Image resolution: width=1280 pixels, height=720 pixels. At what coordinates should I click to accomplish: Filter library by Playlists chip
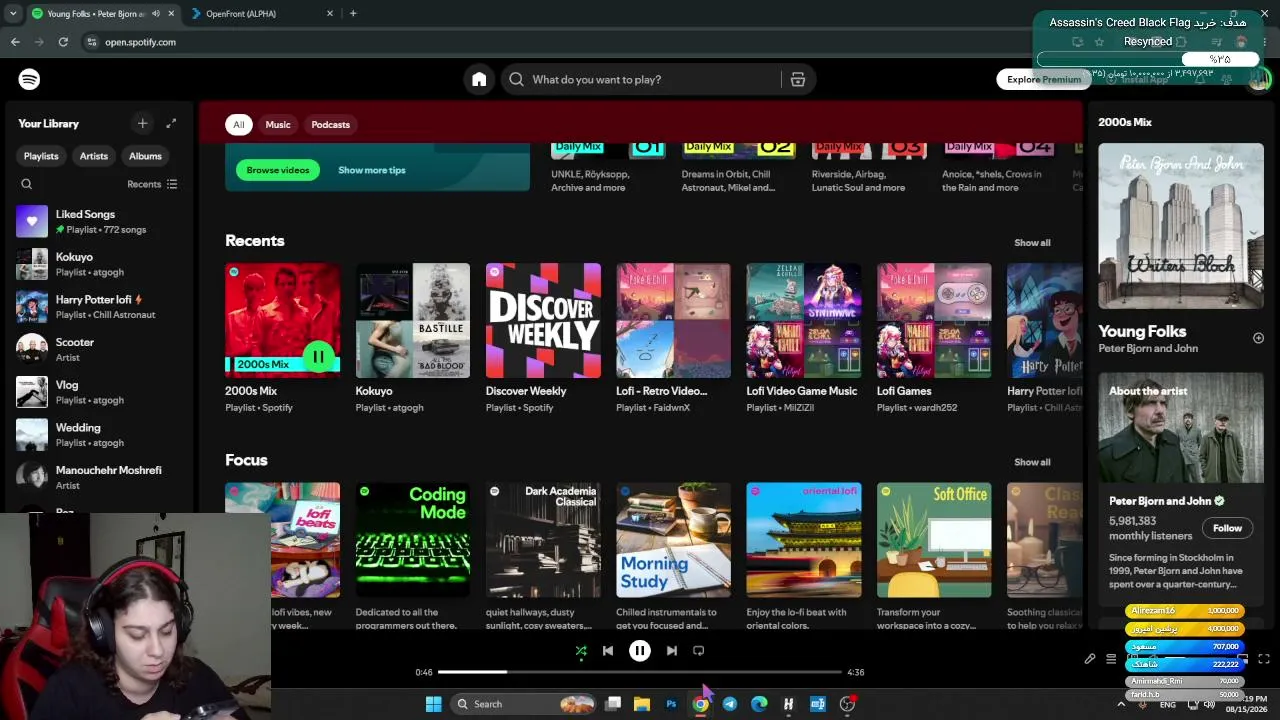[41, 156]
